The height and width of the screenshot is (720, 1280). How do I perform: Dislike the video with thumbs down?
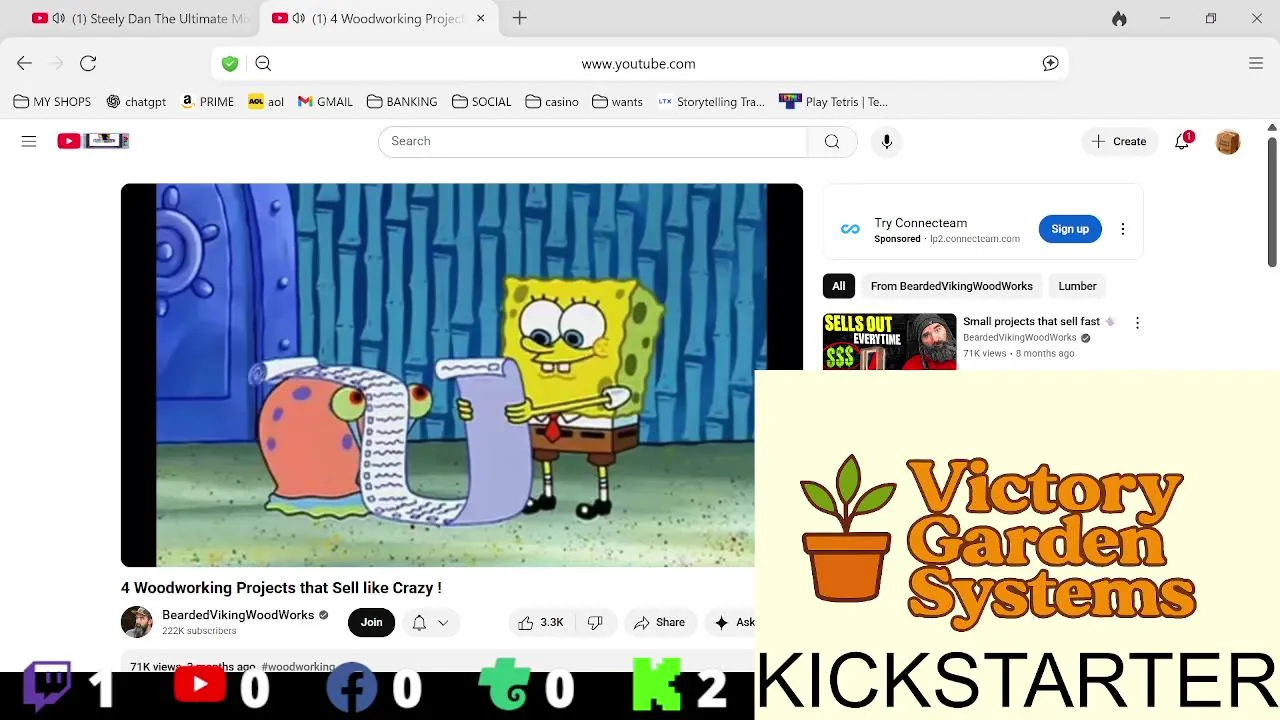point(595,622)
